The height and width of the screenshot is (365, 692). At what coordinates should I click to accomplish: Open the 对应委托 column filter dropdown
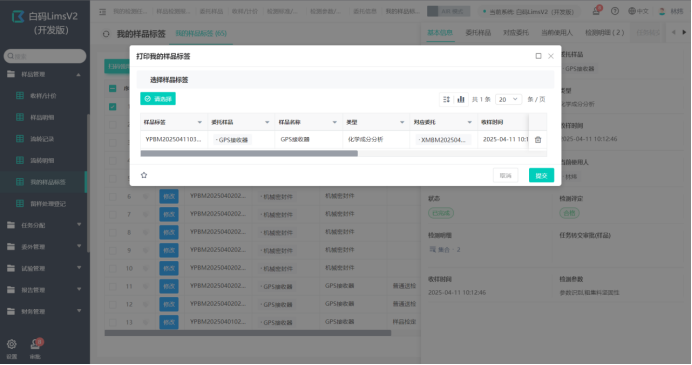470,123
